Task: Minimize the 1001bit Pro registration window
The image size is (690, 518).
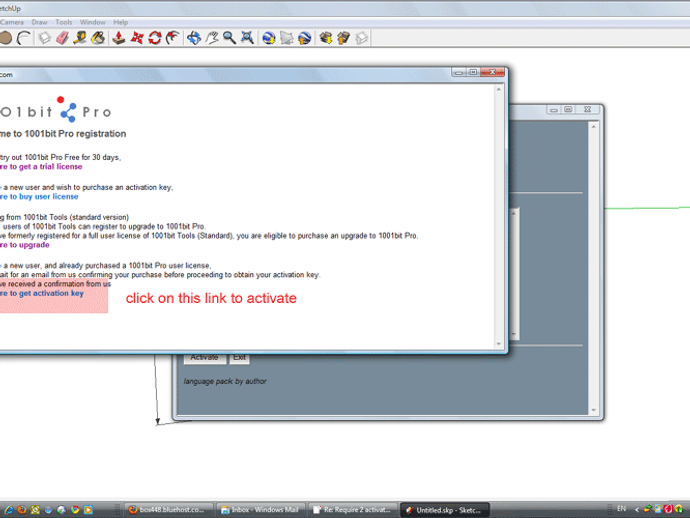Action: (459, 72)
